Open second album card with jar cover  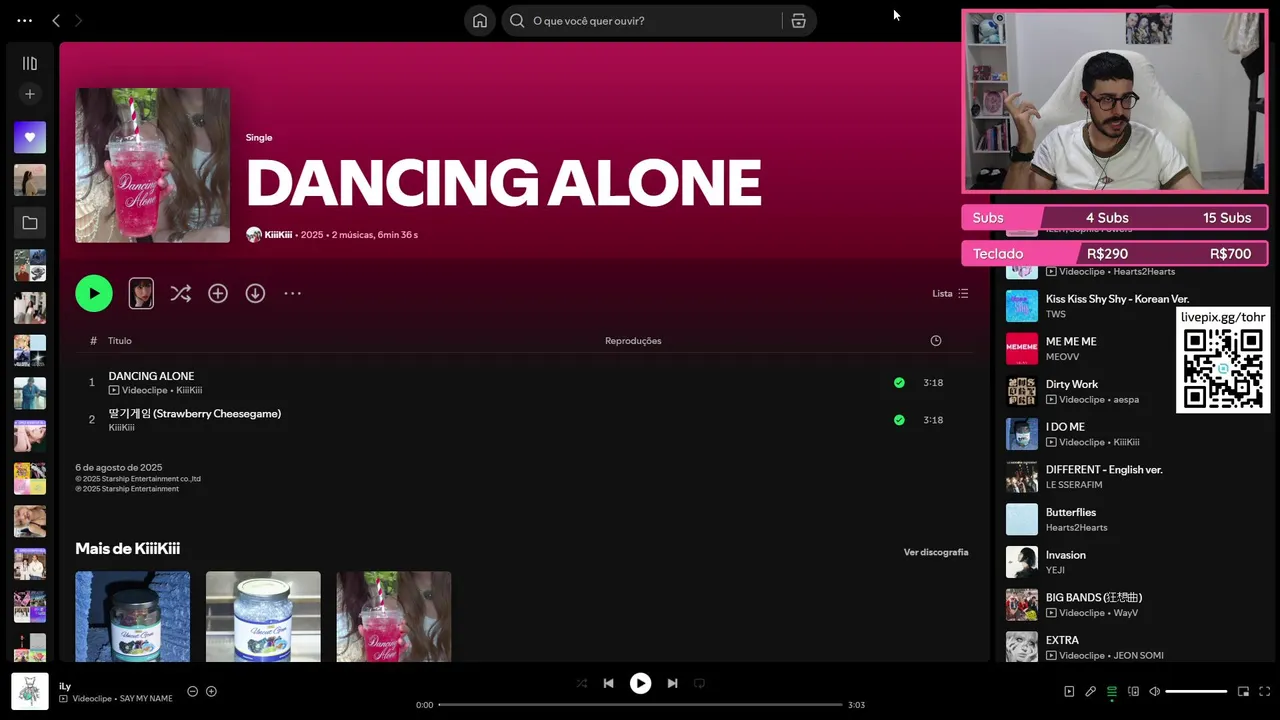tap(263, 616)
